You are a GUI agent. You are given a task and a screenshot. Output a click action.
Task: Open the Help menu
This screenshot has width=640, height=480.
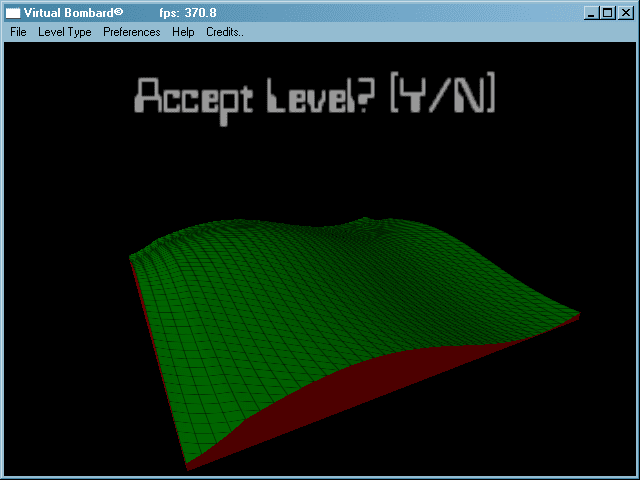pyautogui.click(x=183, y=32)
